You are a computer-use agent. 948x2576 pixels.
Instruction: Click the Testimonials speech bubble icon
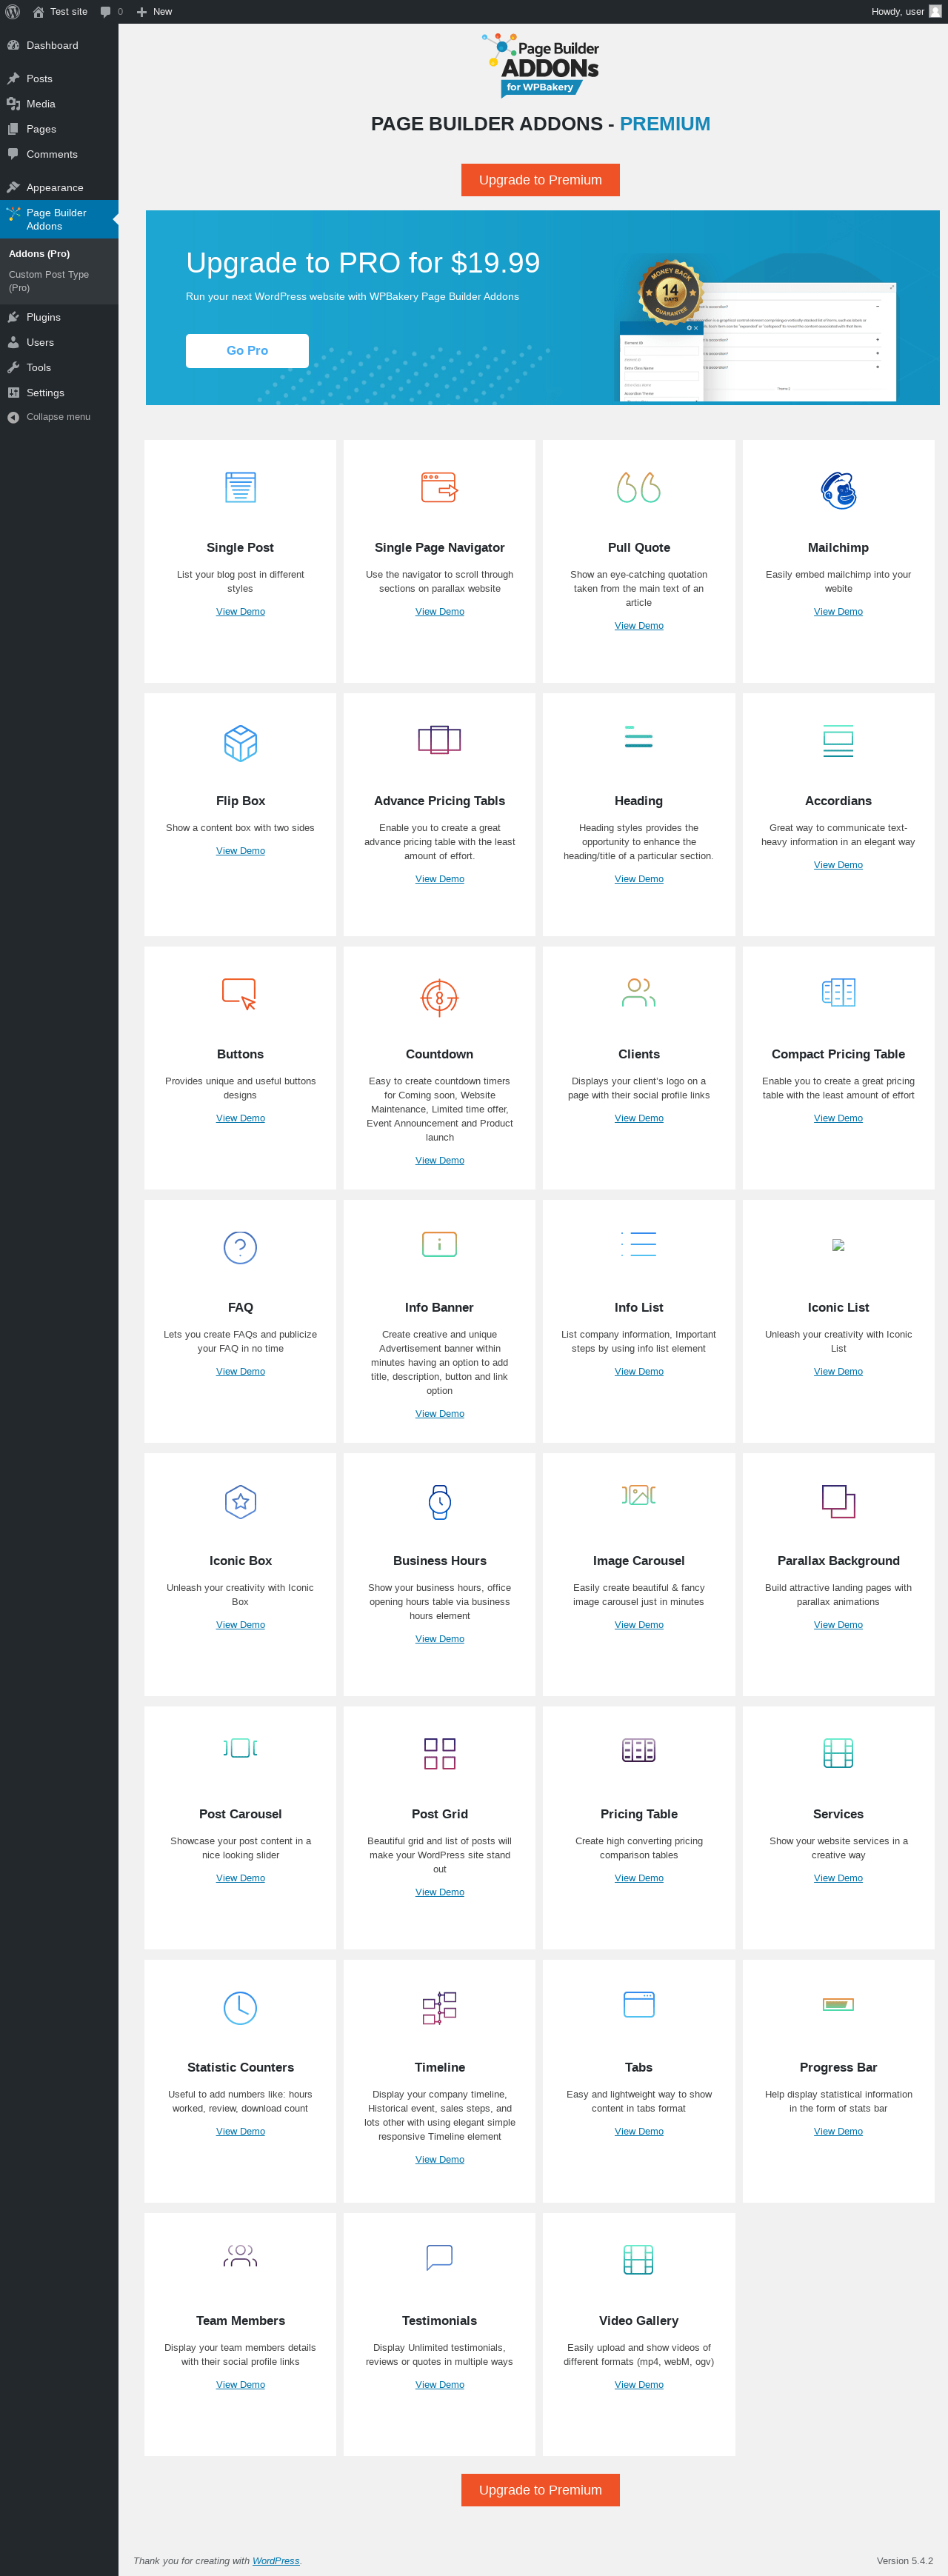[x=439, y=2257]
